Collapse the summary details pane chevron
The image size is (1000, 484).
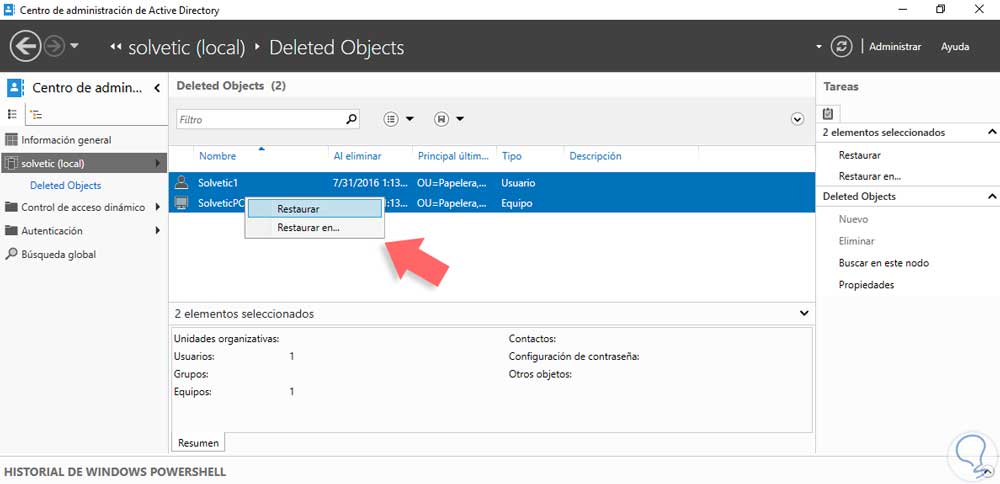pyautogui.click(x=805, y=313)
